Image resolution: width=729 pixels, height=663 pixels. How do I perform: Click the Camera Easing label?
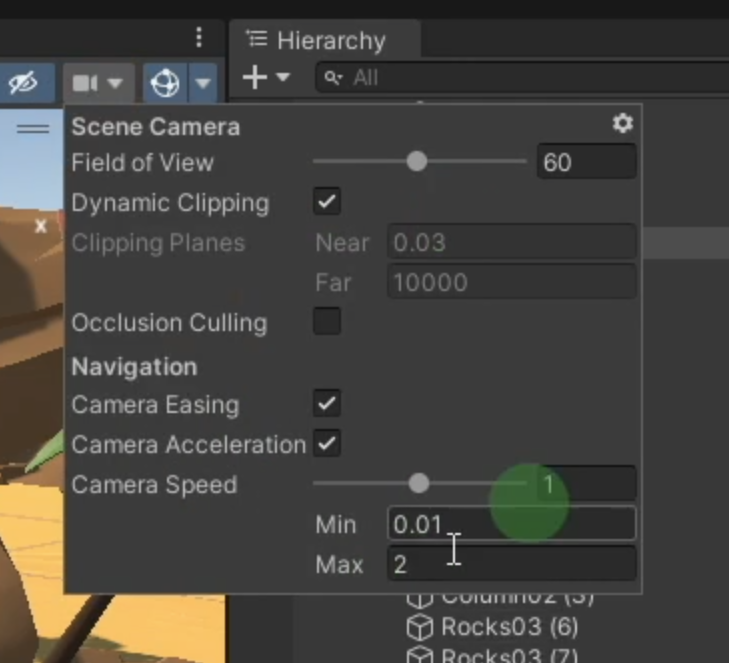155,405
